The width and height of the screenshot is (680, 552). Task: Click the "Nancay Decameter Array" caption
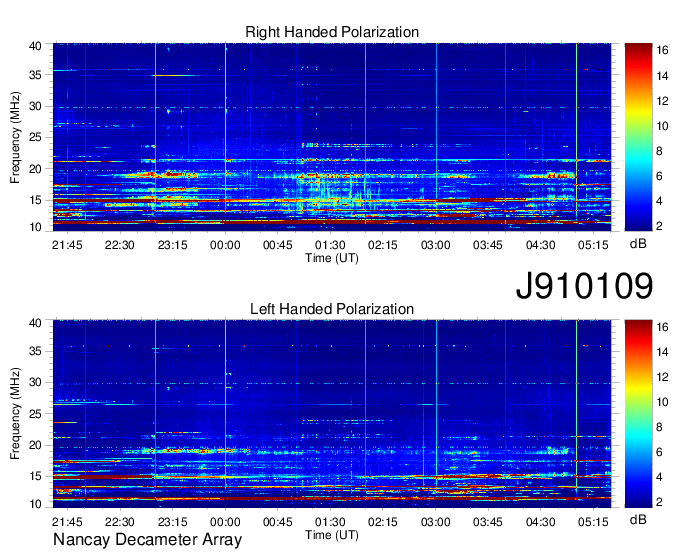(x=147, y=539)
